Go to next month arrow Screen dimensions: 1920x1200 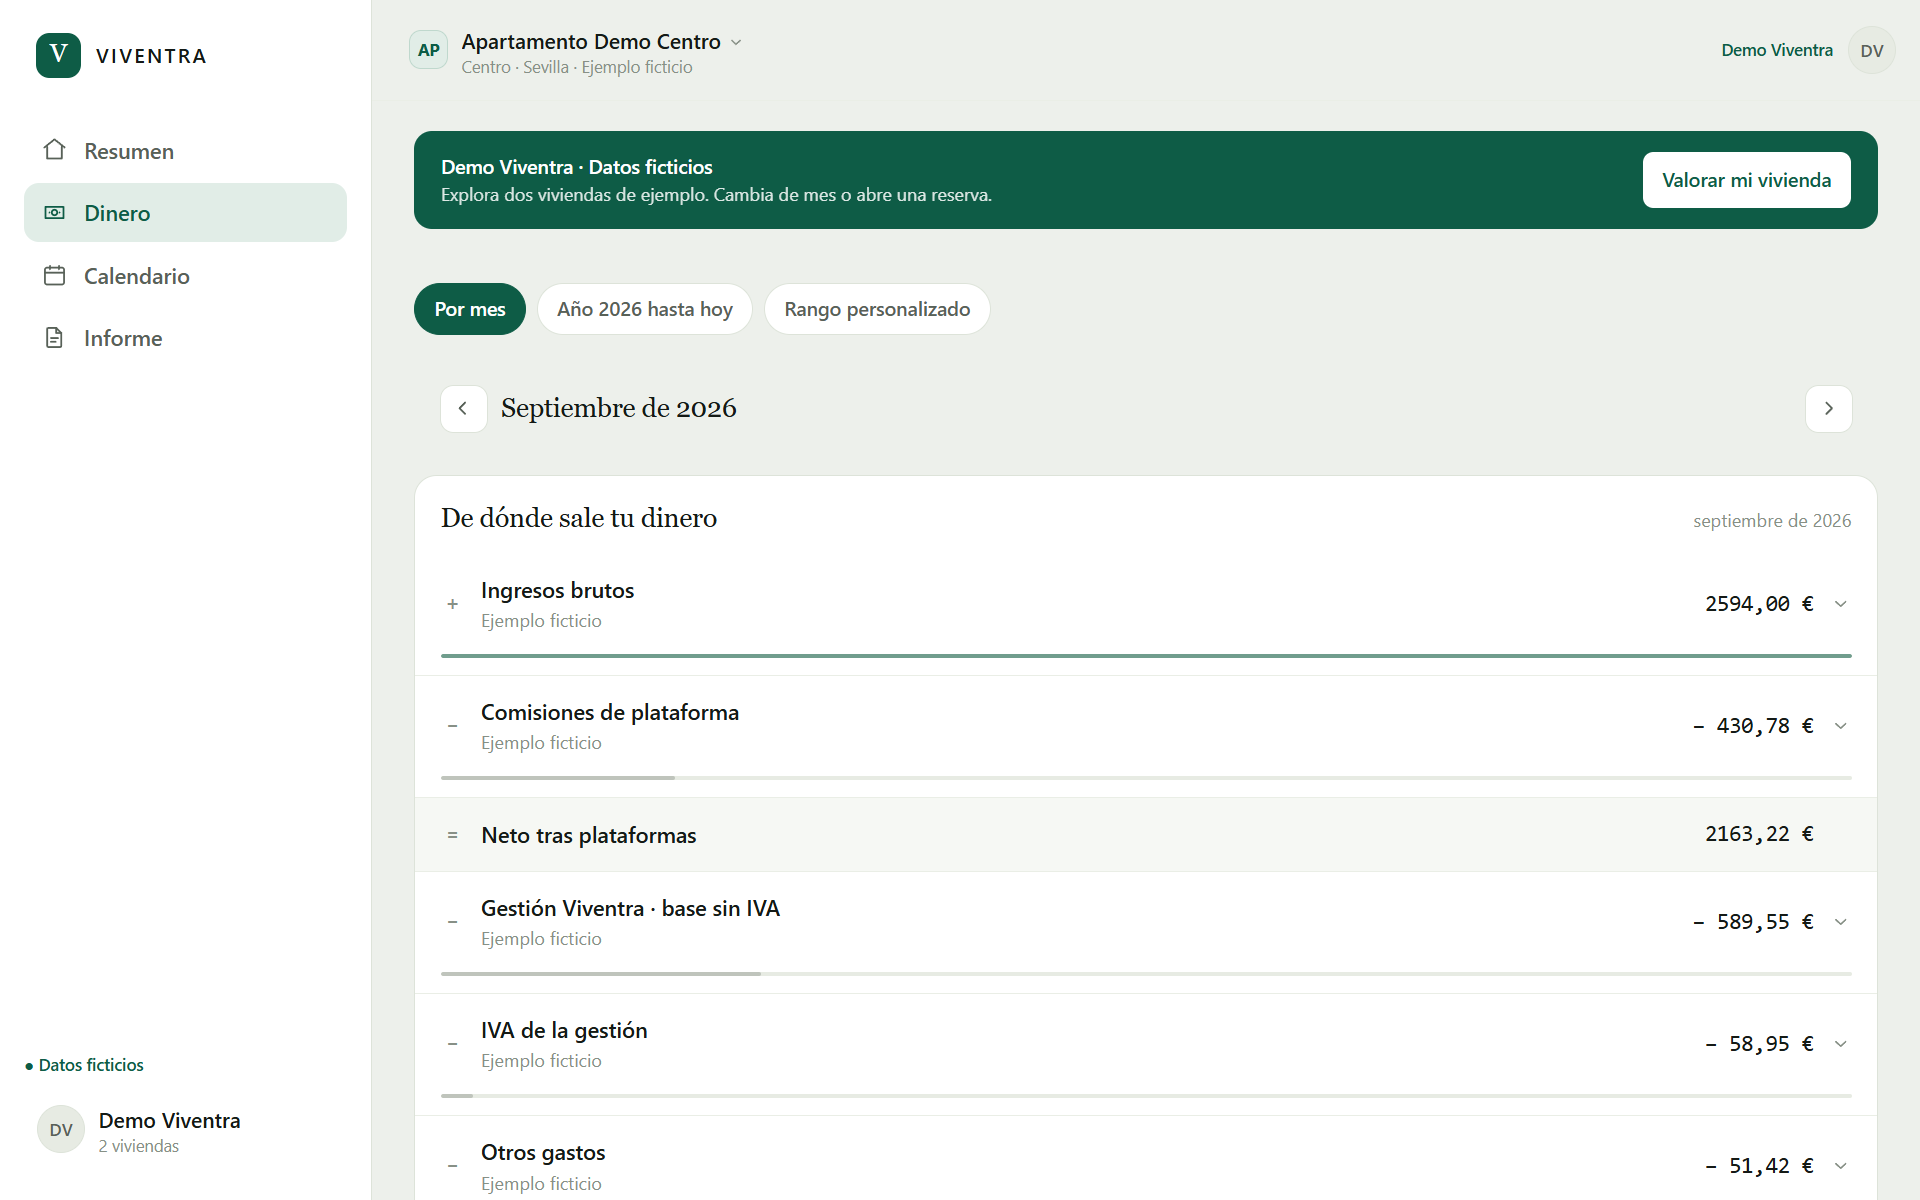coord(1828,408)
